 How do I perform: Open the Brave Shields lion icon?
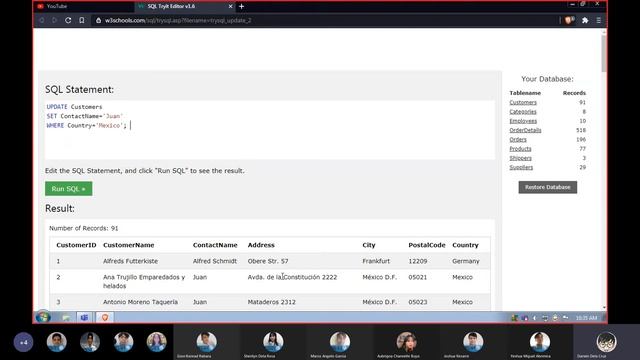pyautogui.click(x=569, y=20)
